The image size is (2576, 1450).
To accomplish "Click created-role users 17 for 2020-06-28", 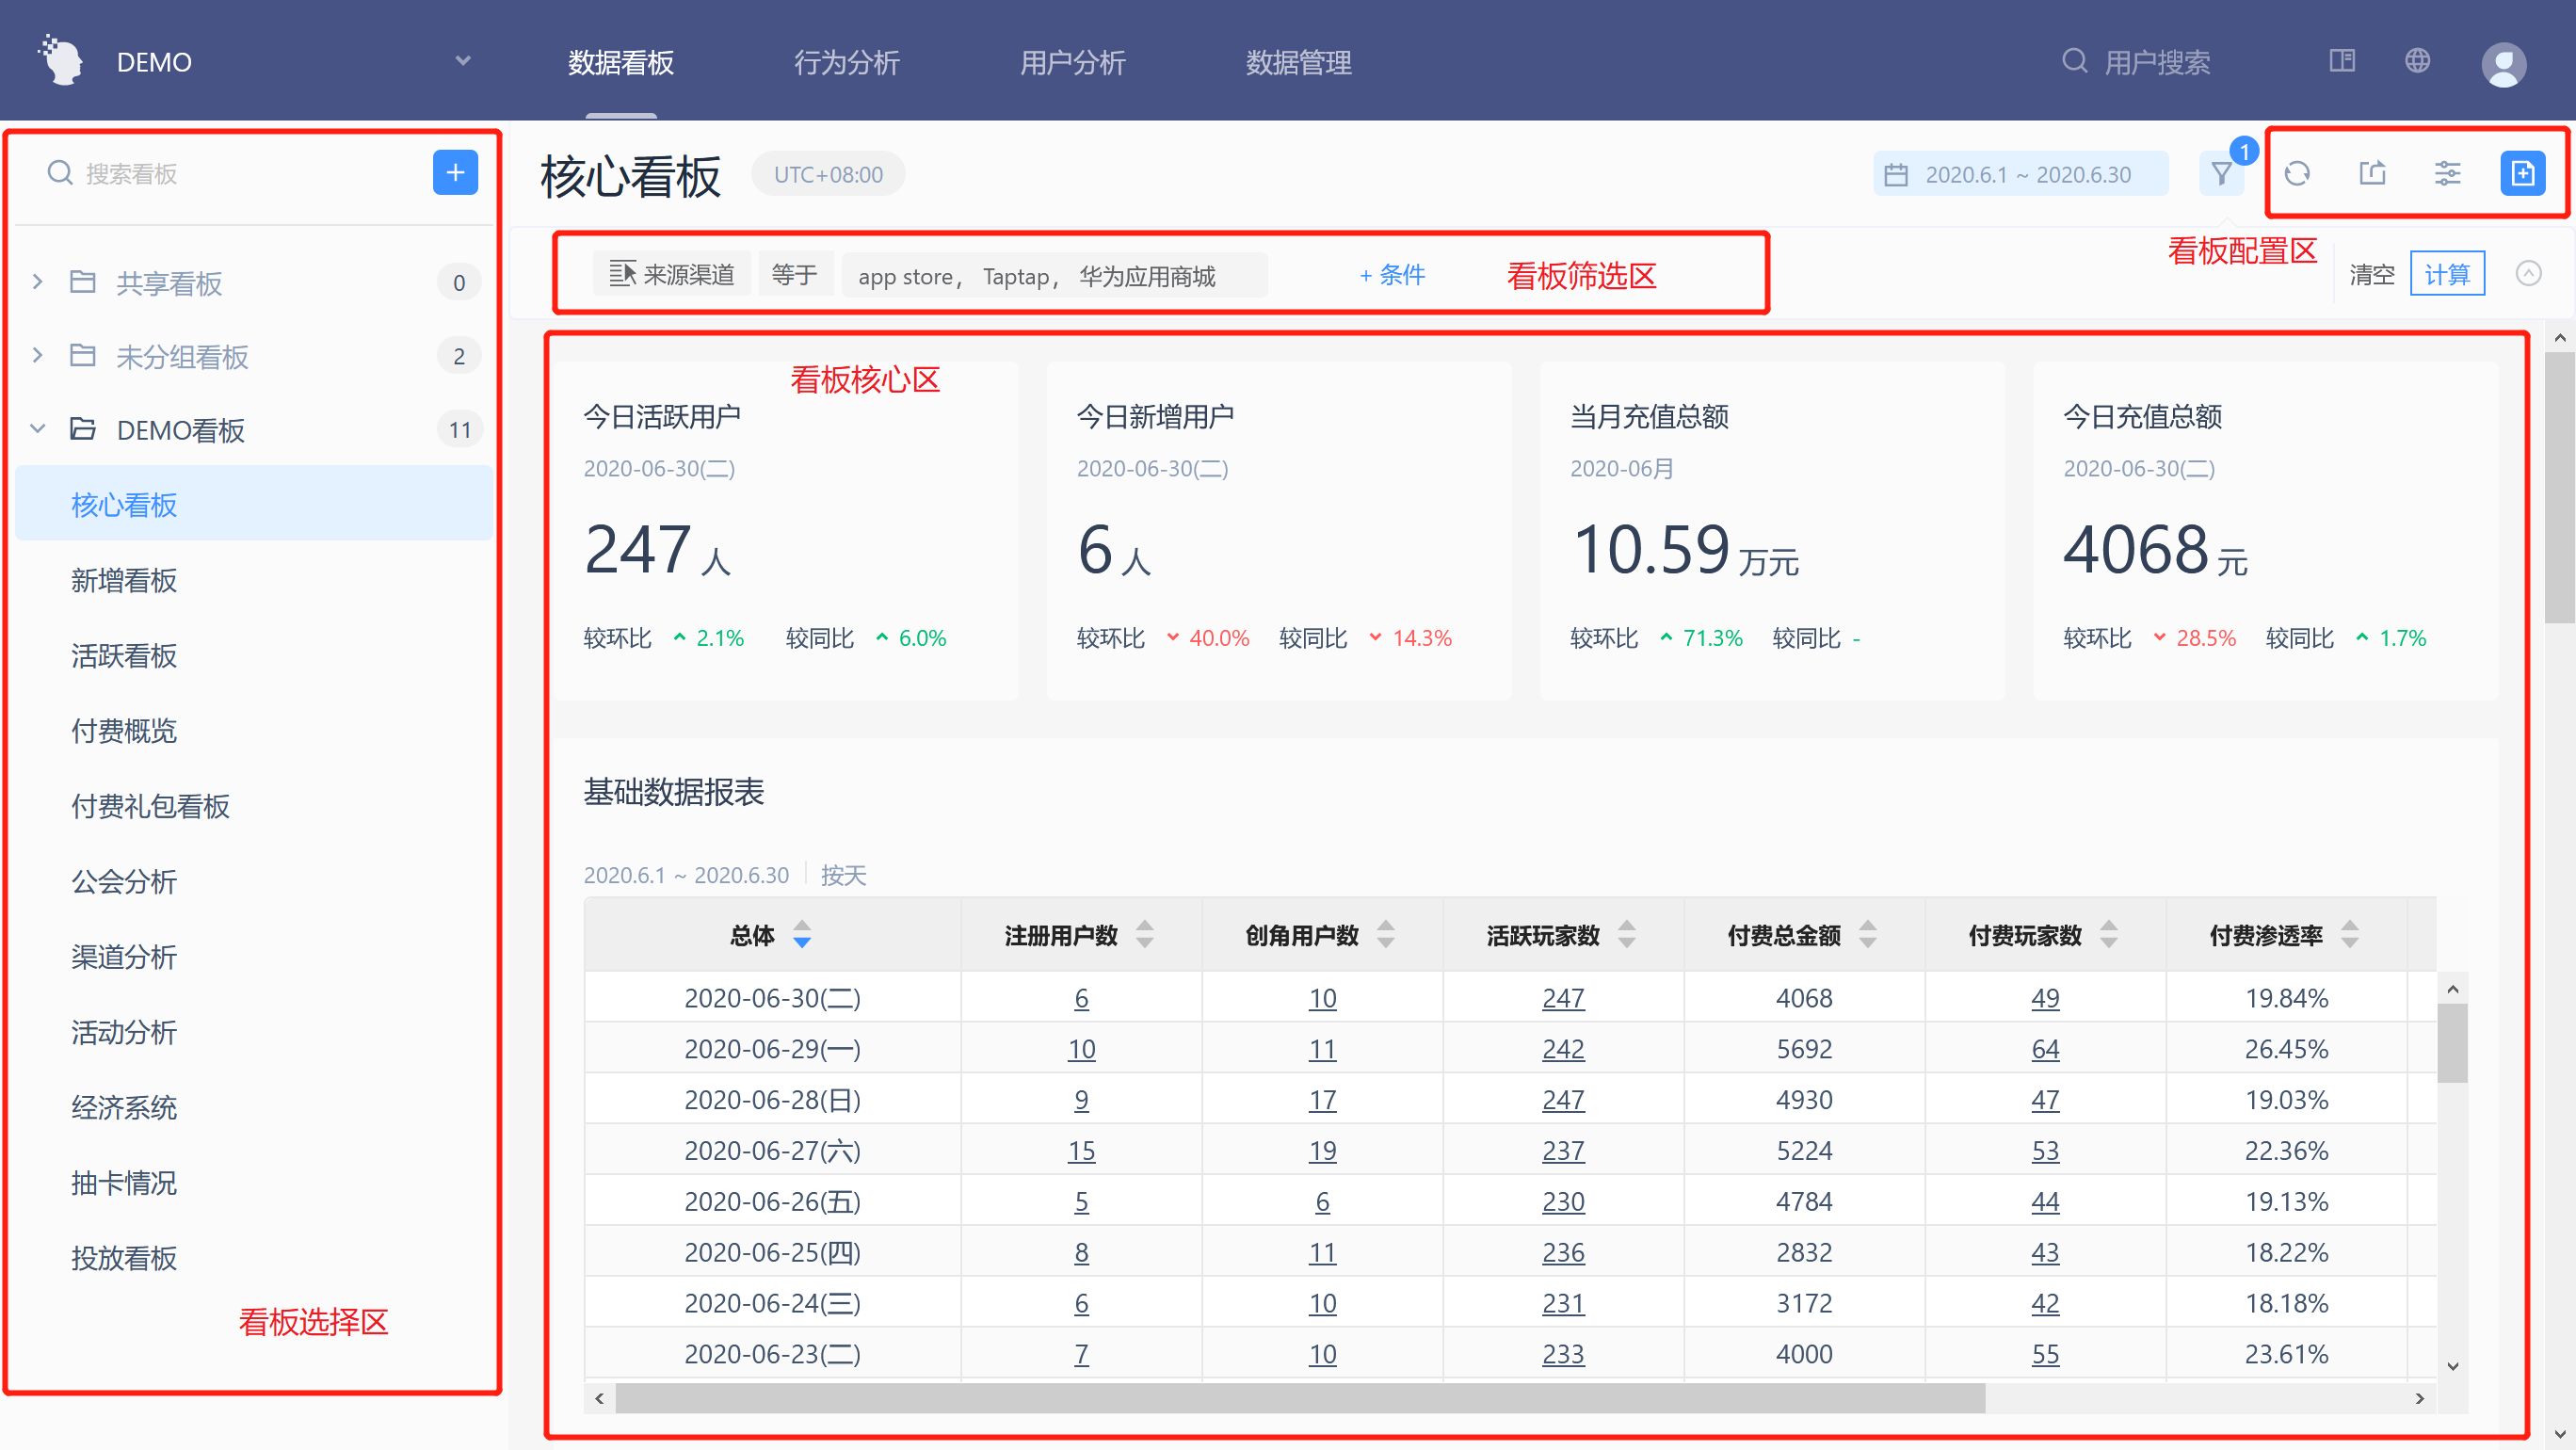I will 1322,1099.
